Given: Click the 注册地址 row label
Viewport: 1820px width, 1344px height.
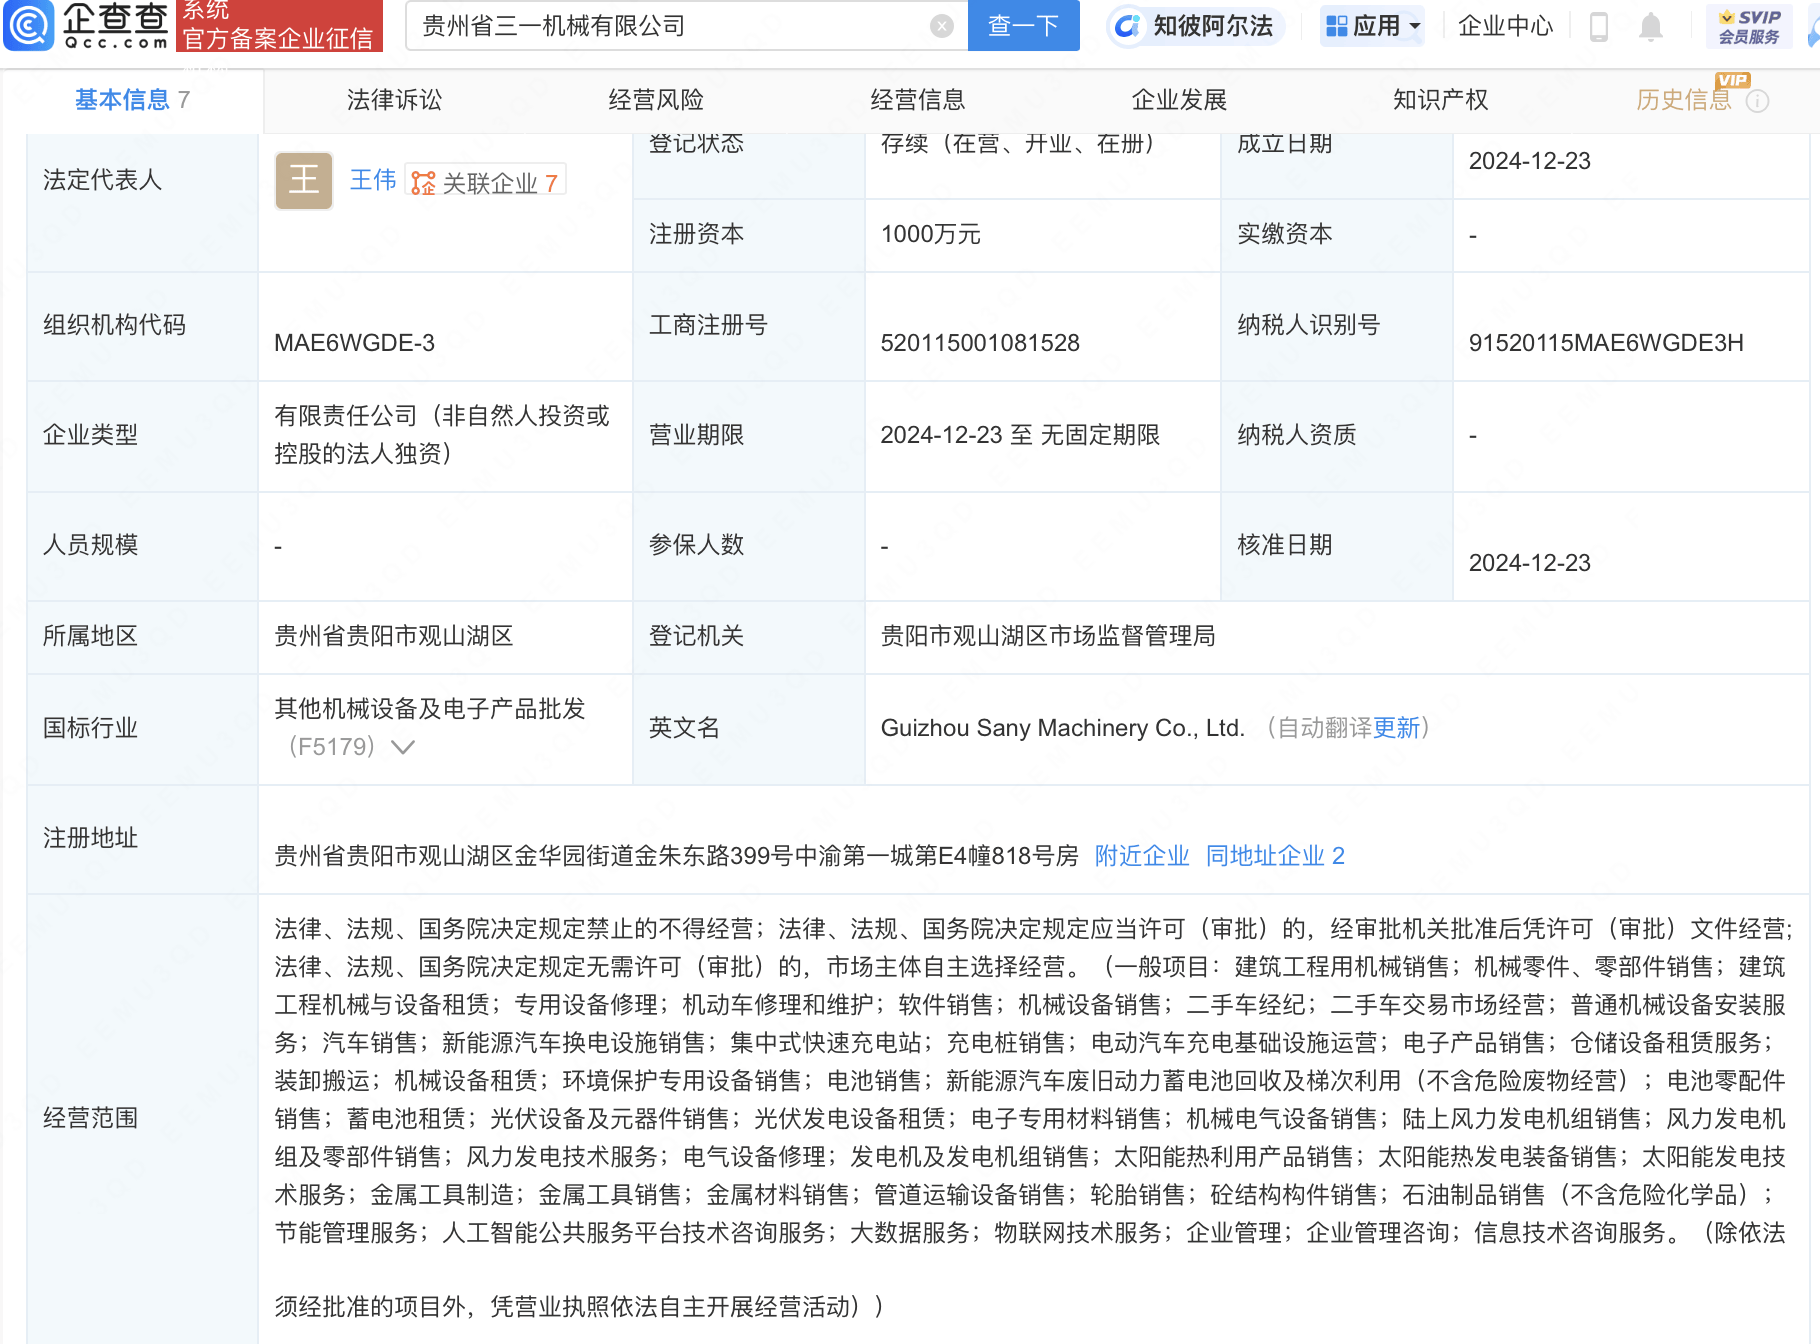Looking at the screenshot, I should coord(90,838).
